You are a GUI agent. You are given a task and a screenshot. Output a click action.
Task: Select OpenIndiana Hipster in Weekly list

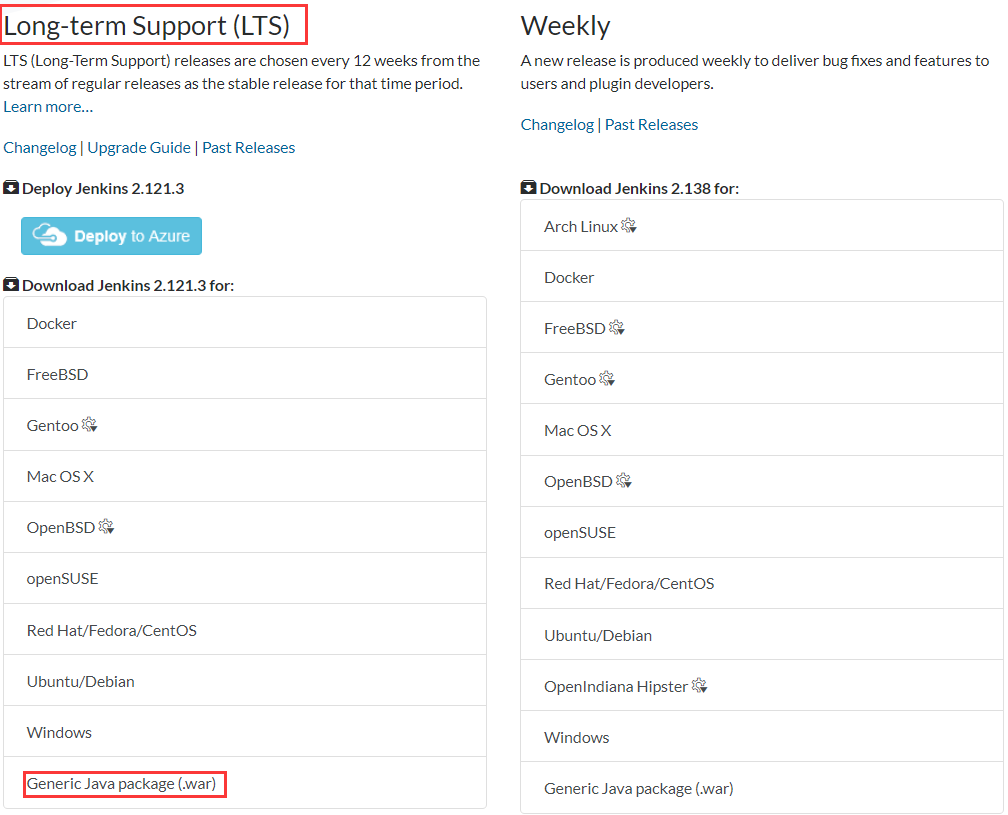tap(762, 686)
